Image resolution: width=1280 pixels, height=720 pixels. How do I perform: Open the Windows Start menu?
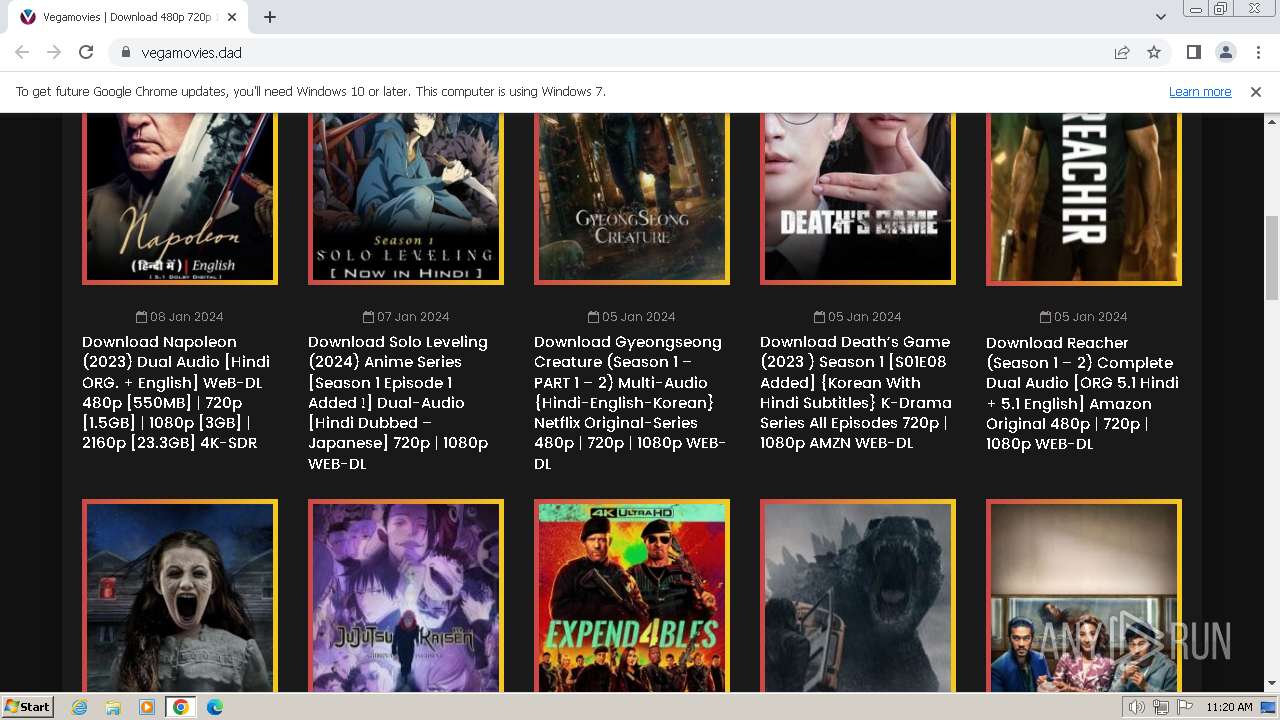tap(28, 707)
